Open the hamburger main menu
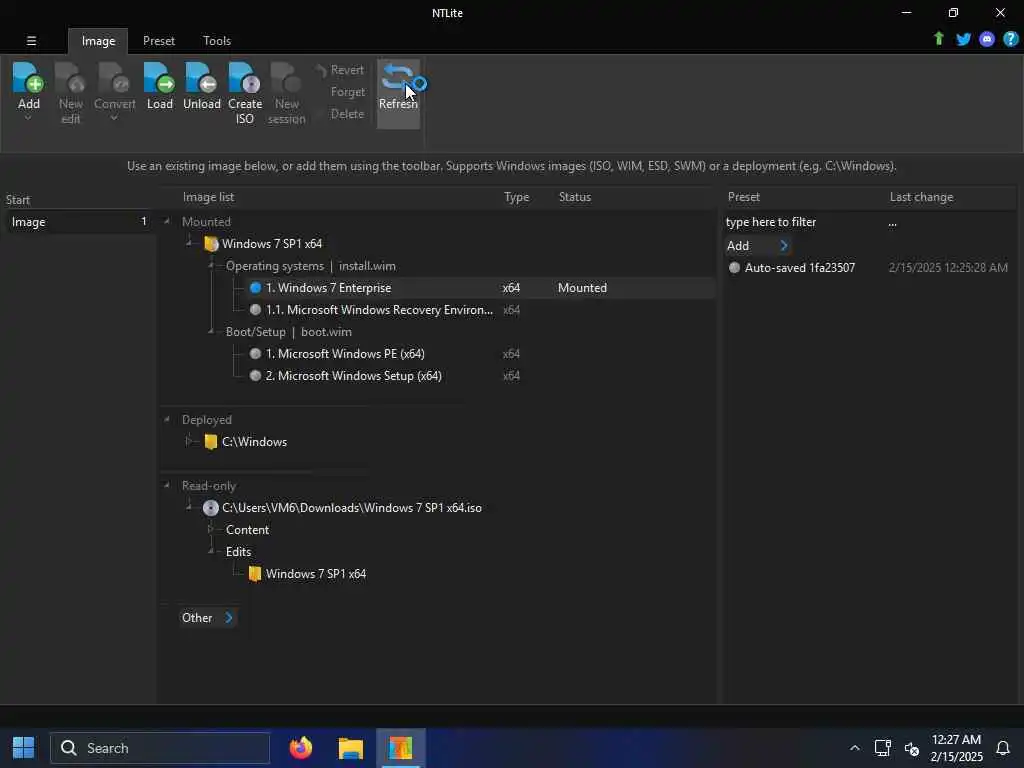The width and height of the screenshot is (1024, 768). click(31, 40)
